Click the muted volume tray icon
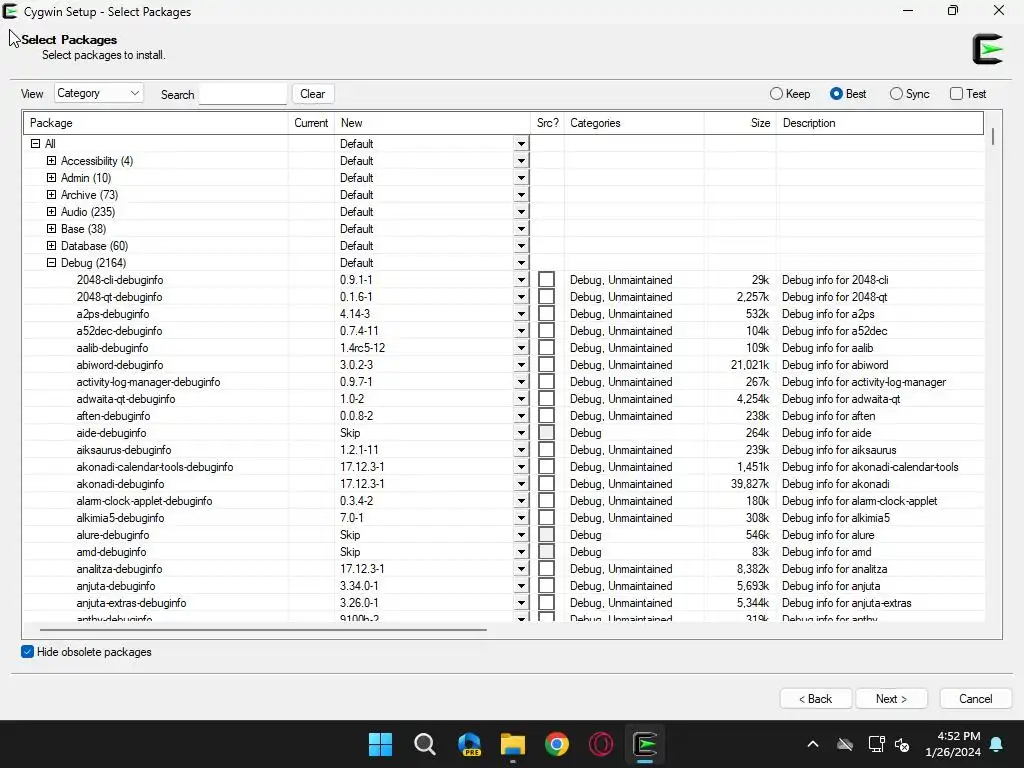Viewport: 1024px width, 768px height. coord(902,744)
